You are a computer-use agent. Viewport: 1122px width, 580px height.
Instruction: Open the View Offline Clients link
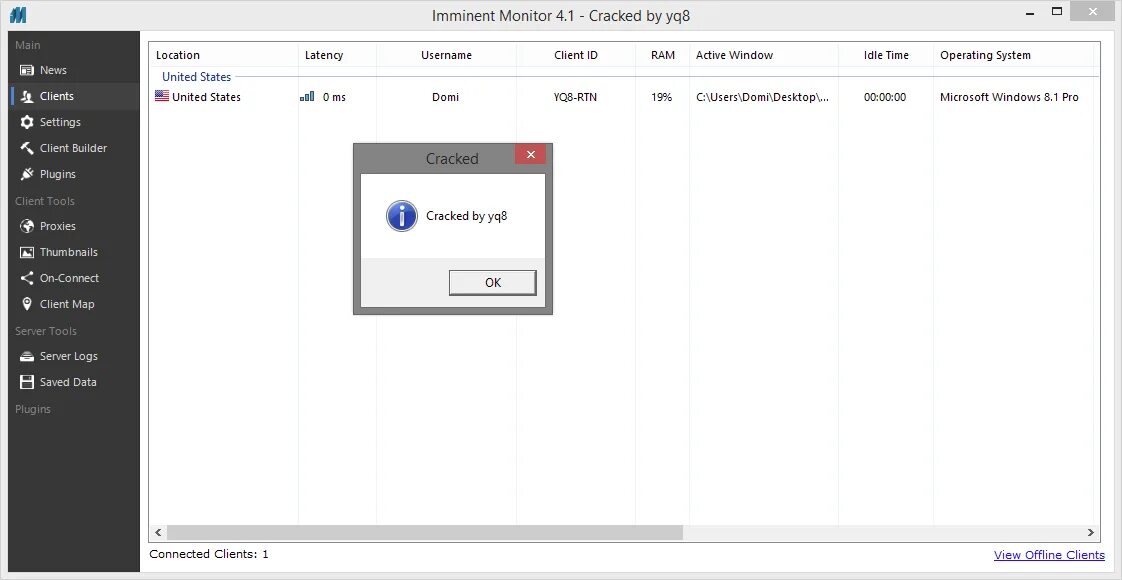tap(1049, 554)
